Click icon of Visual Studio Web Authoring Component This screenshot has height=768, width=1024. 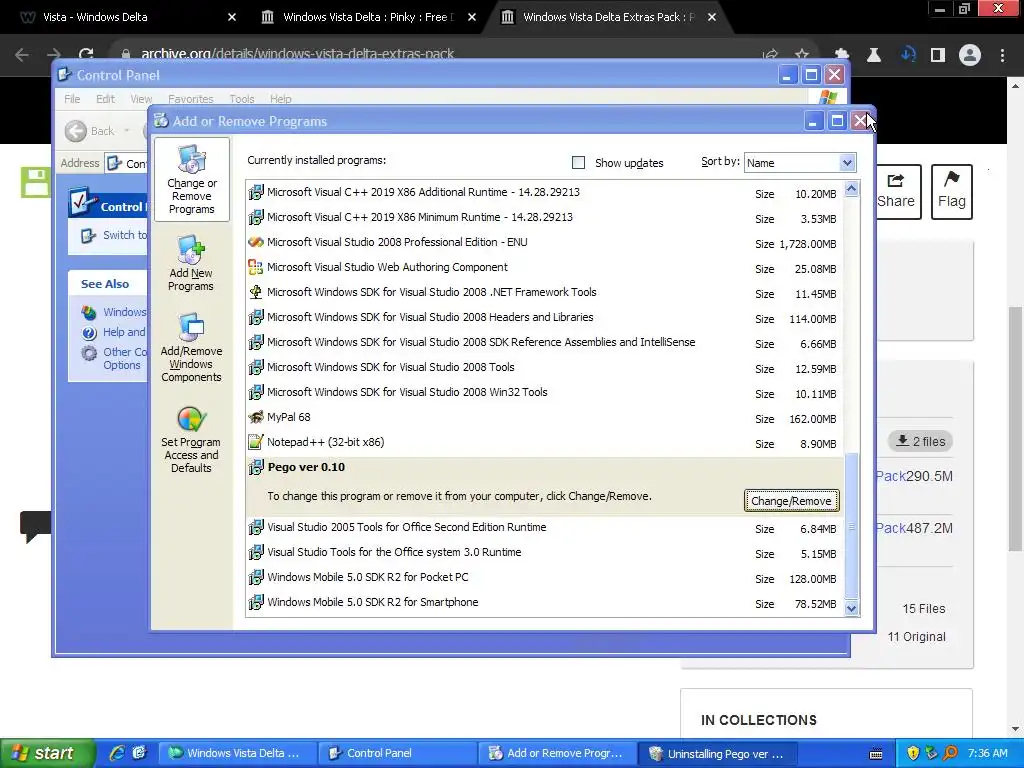(256, 267)
